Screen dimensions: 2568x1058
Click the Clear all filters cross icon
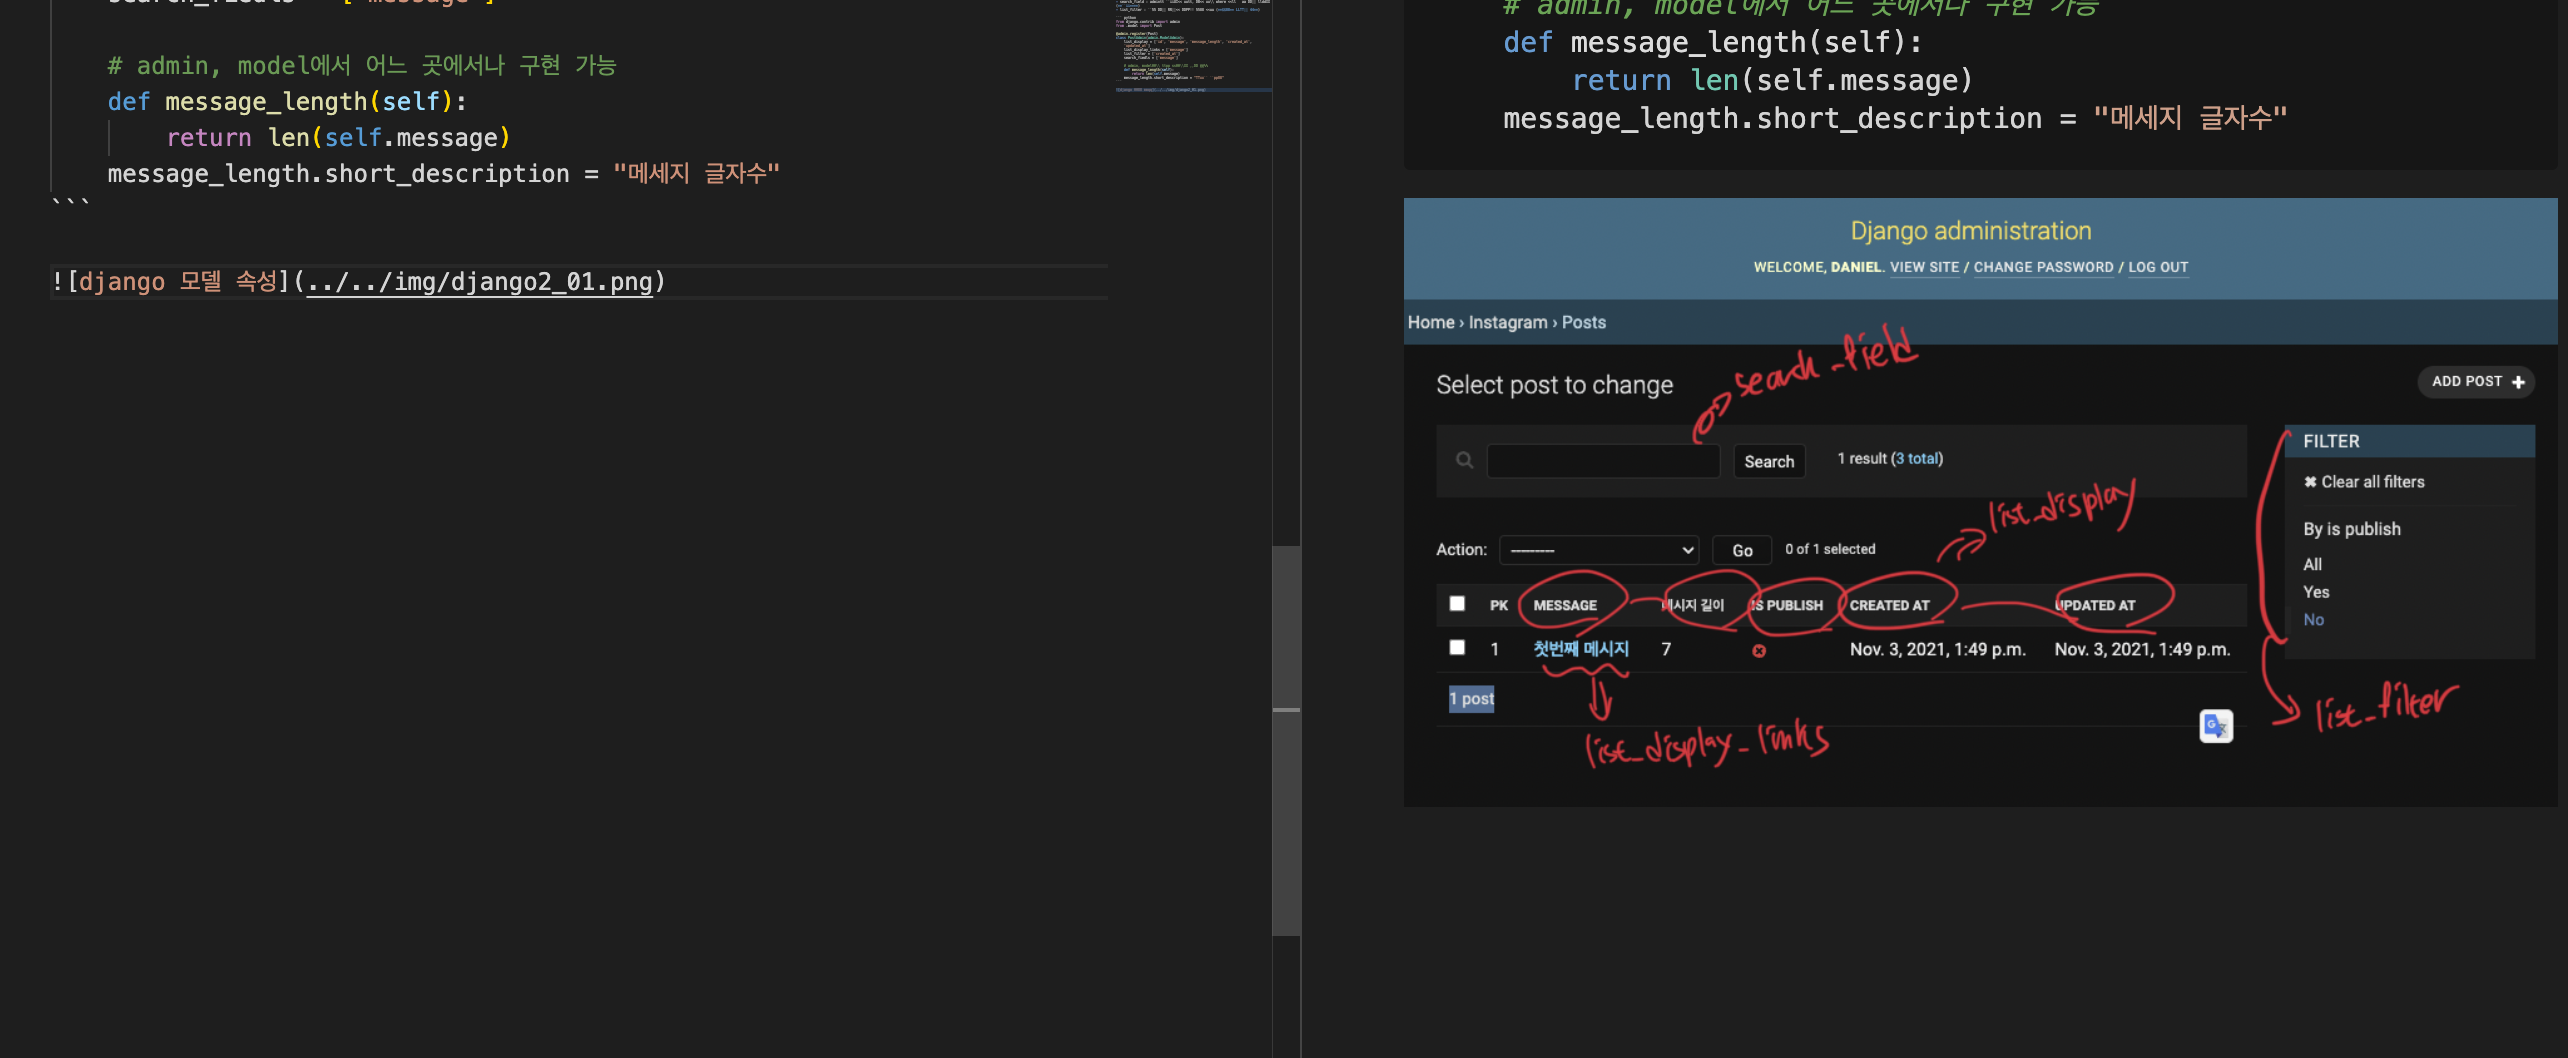[2310, 482]
